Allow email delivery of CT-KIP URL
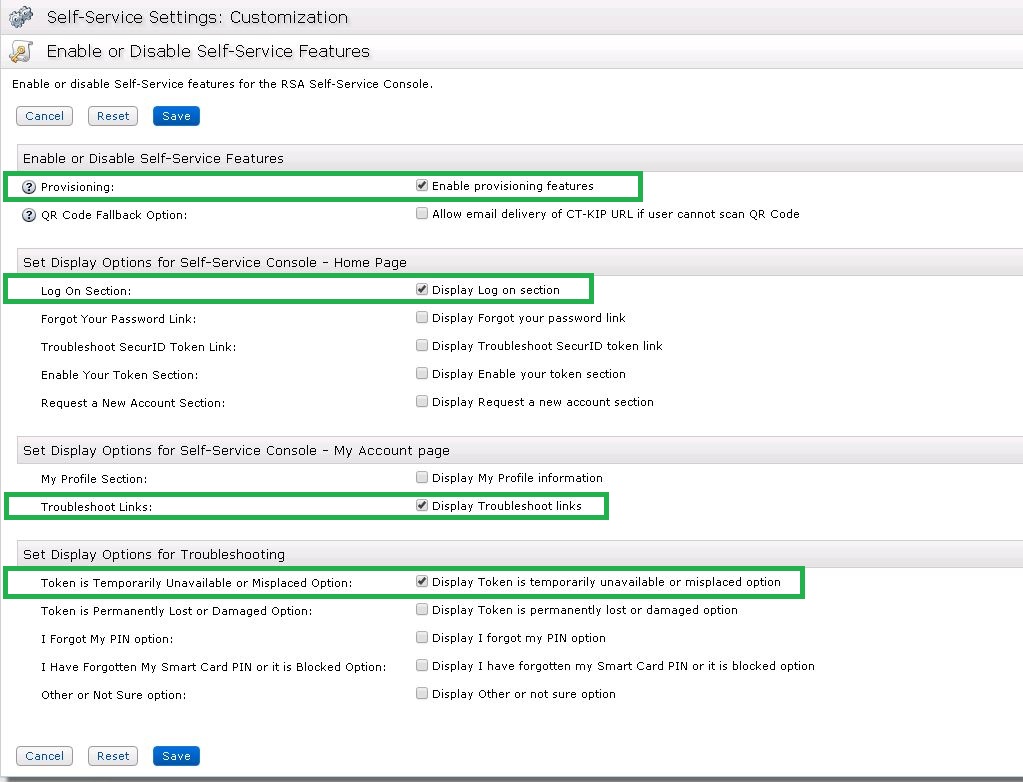 click(422, 212)
